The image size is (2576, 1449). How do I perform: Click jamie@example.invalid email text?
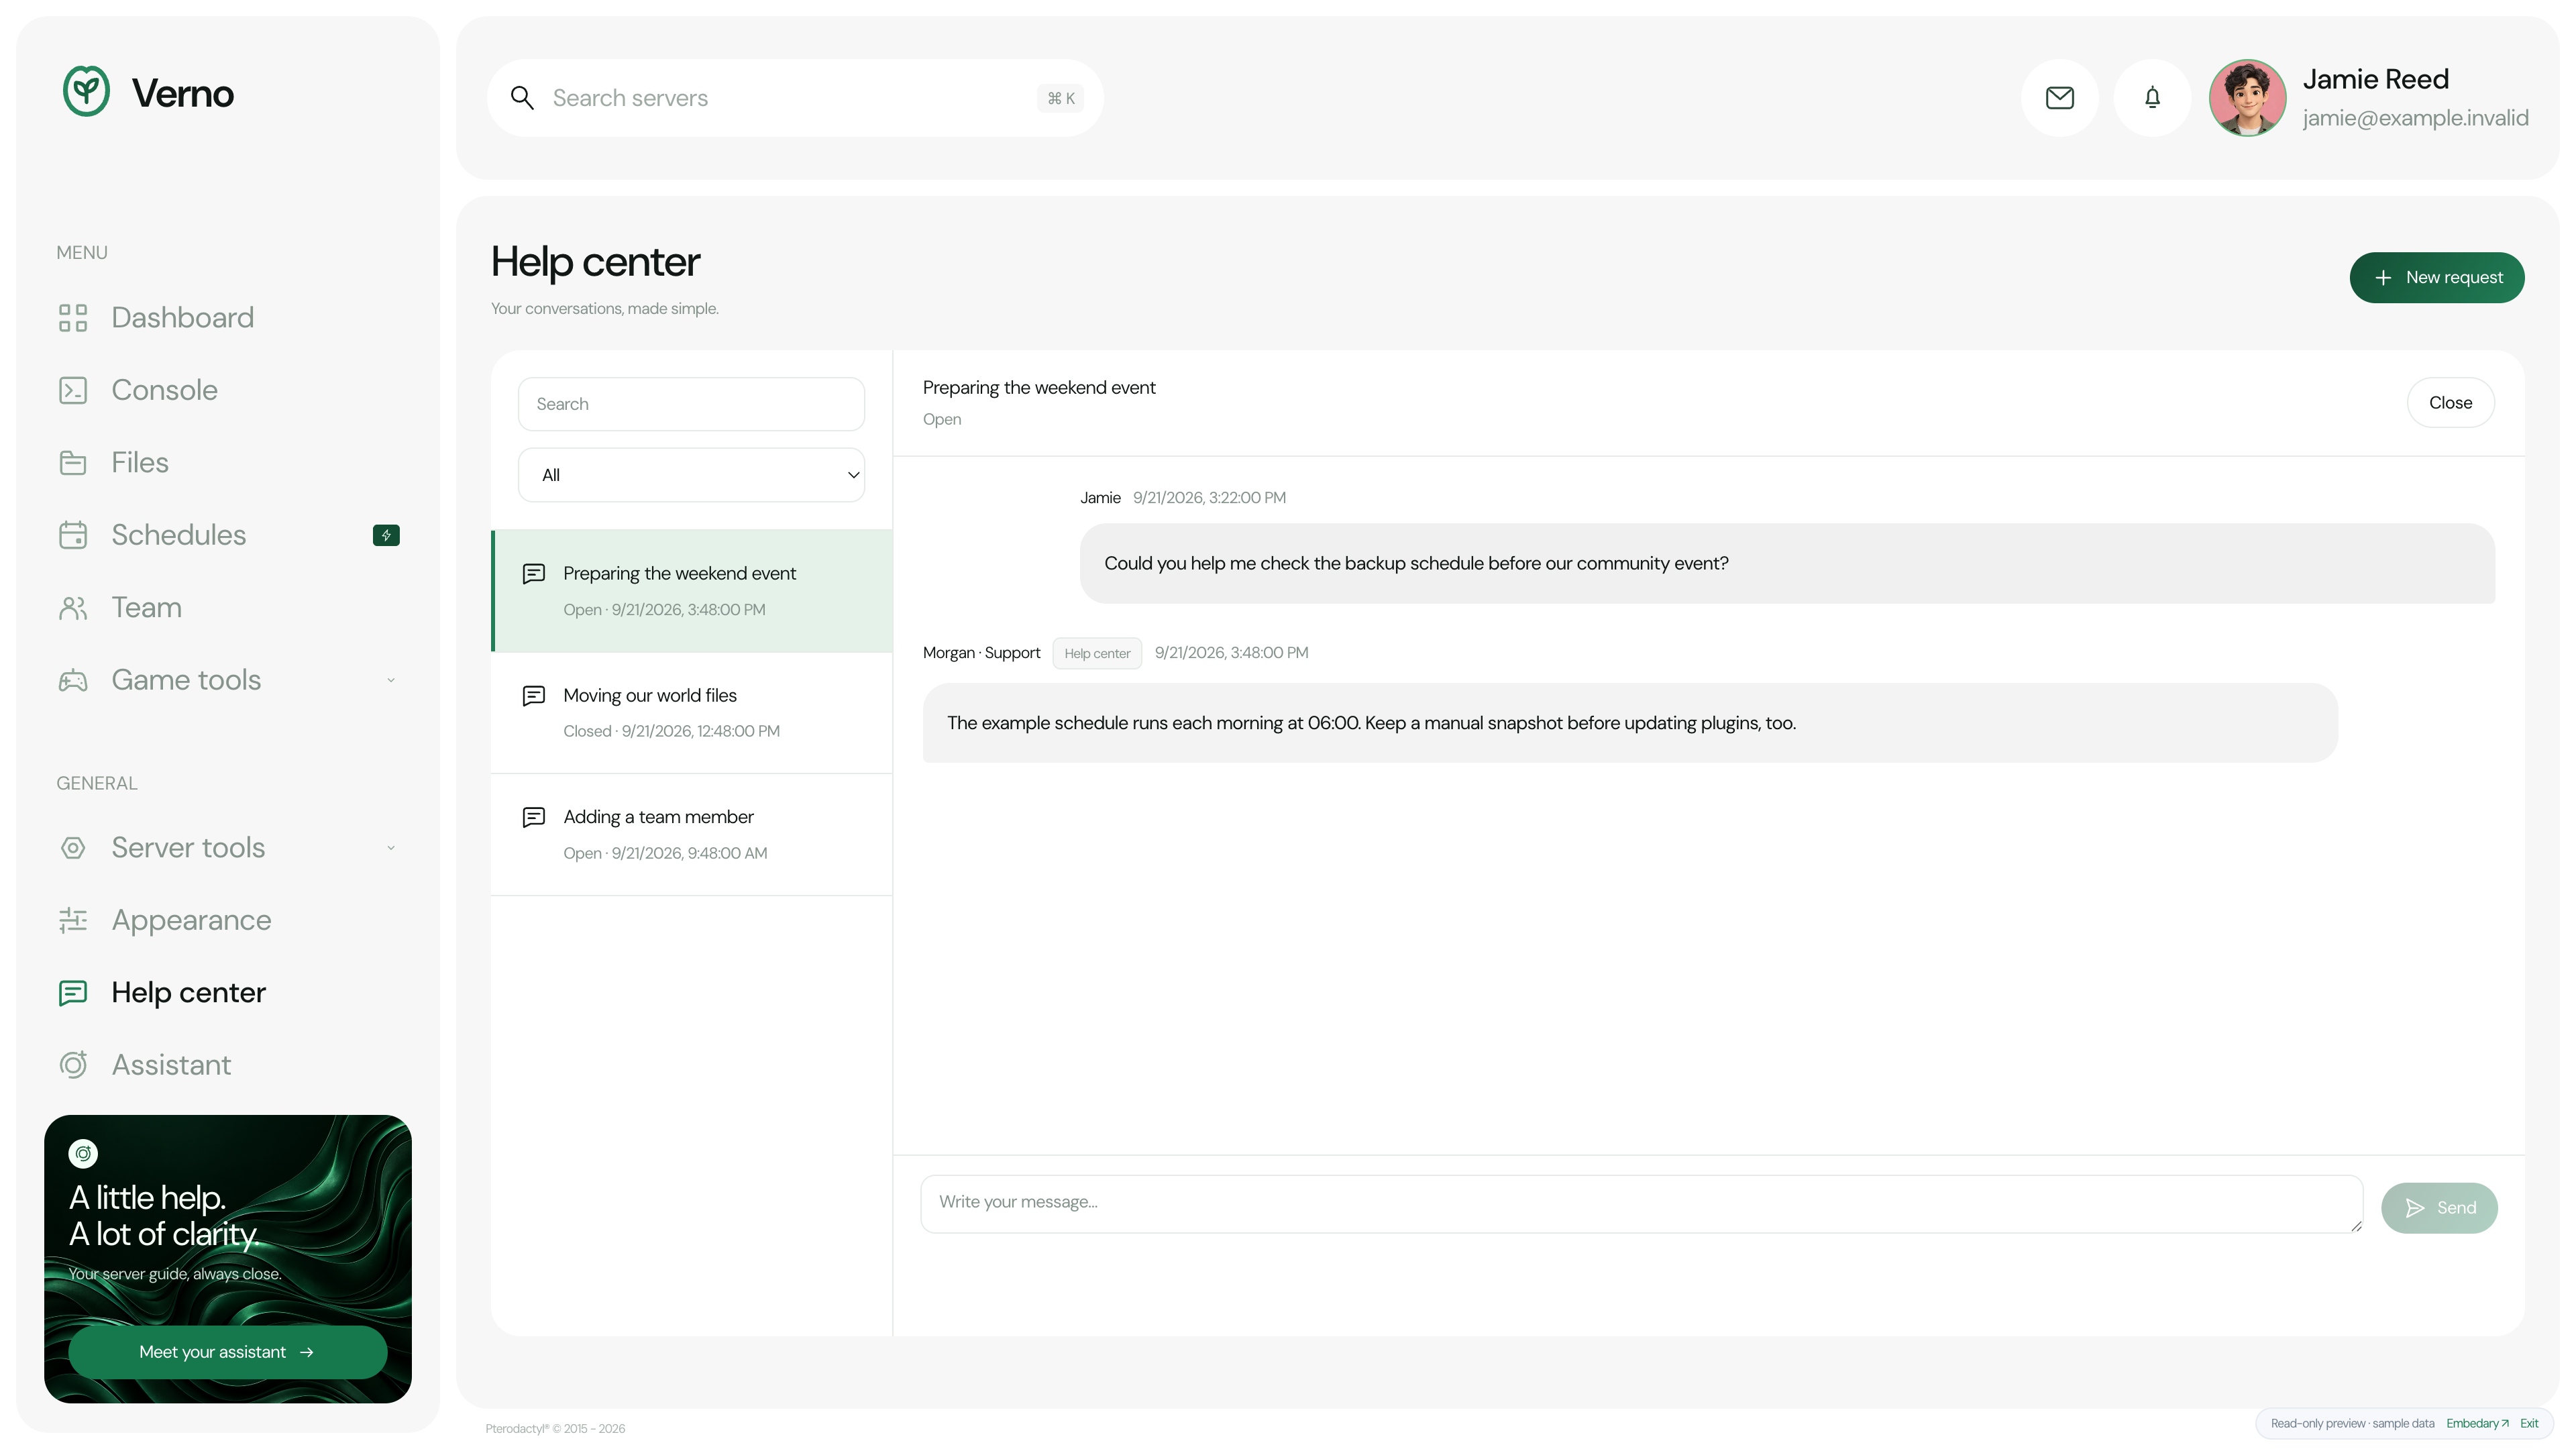pyautogui.click(x=2415, y=118)
